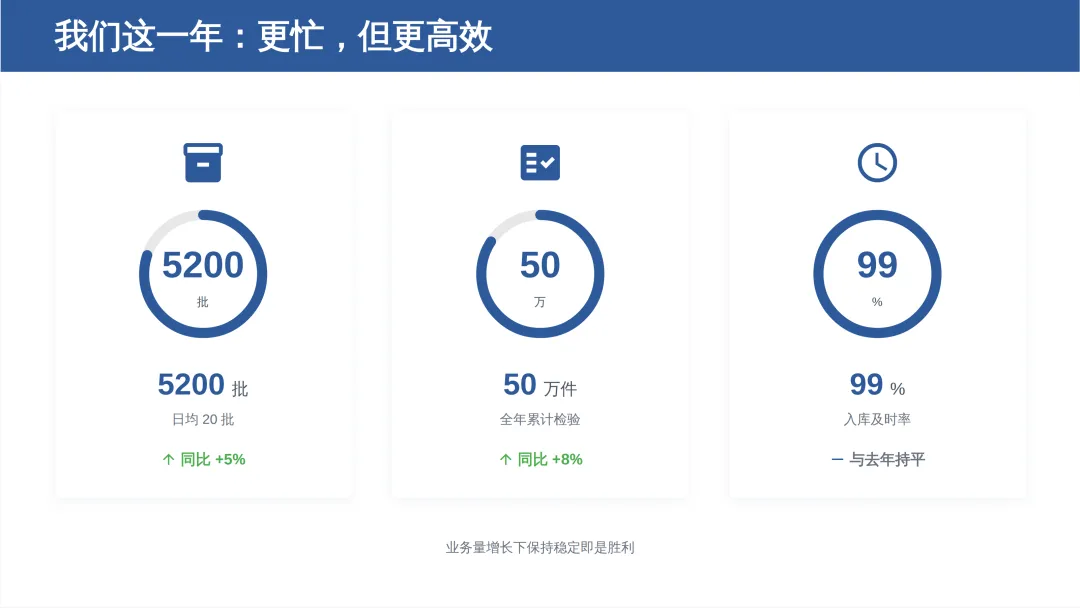This screenshot has height=608, width=1080.
Task: Select the 日均 20 批 caption
Action: [x=202, y=419]
